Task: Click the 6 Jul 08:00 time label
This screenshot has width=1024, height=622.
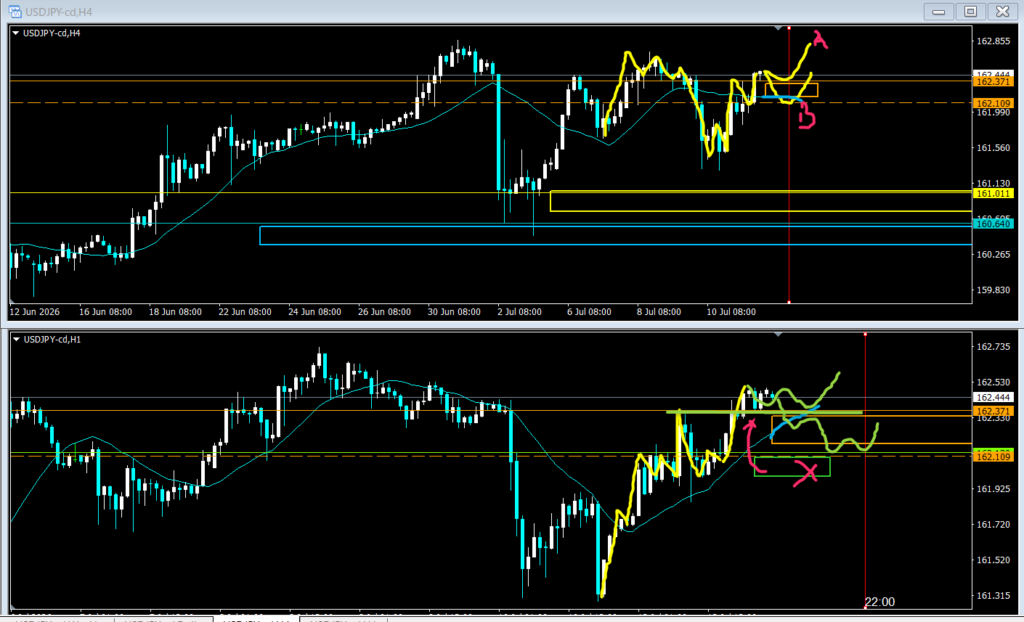Action: 589,312
